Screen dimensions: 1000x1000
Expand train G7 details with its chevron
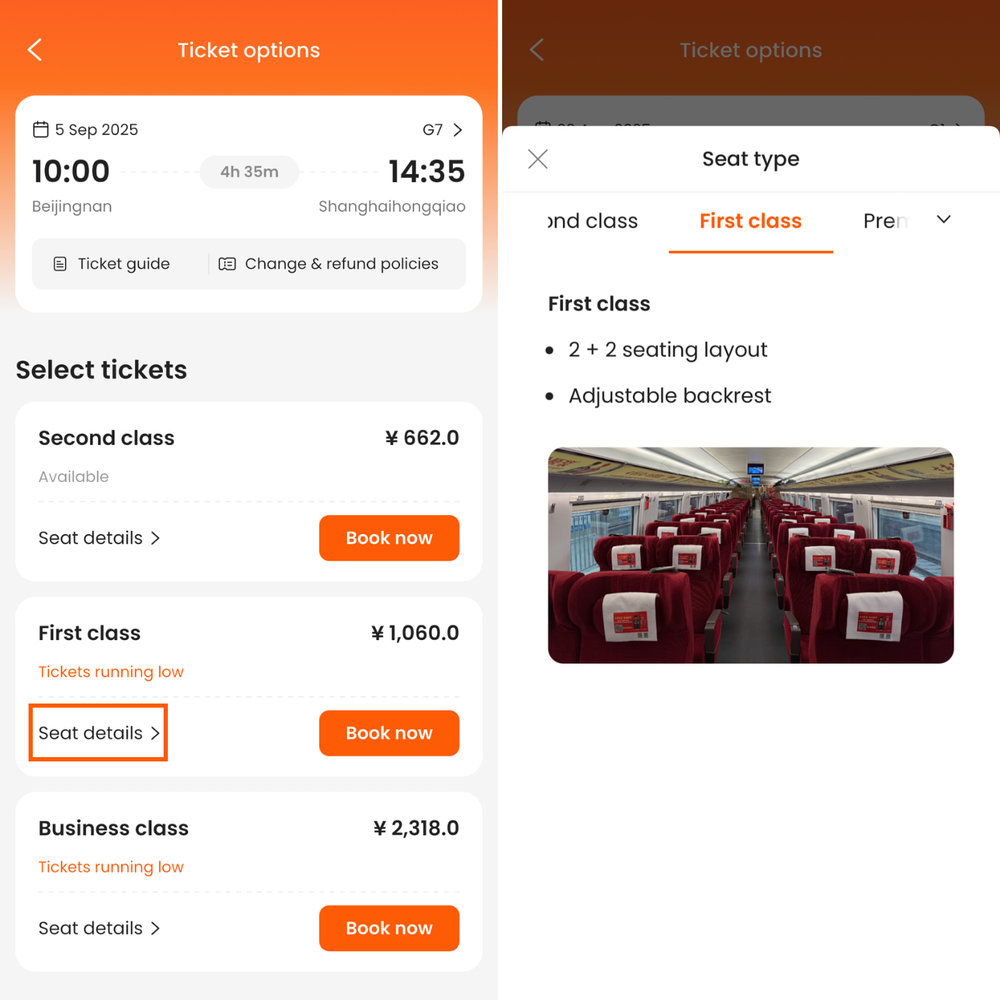456,129
